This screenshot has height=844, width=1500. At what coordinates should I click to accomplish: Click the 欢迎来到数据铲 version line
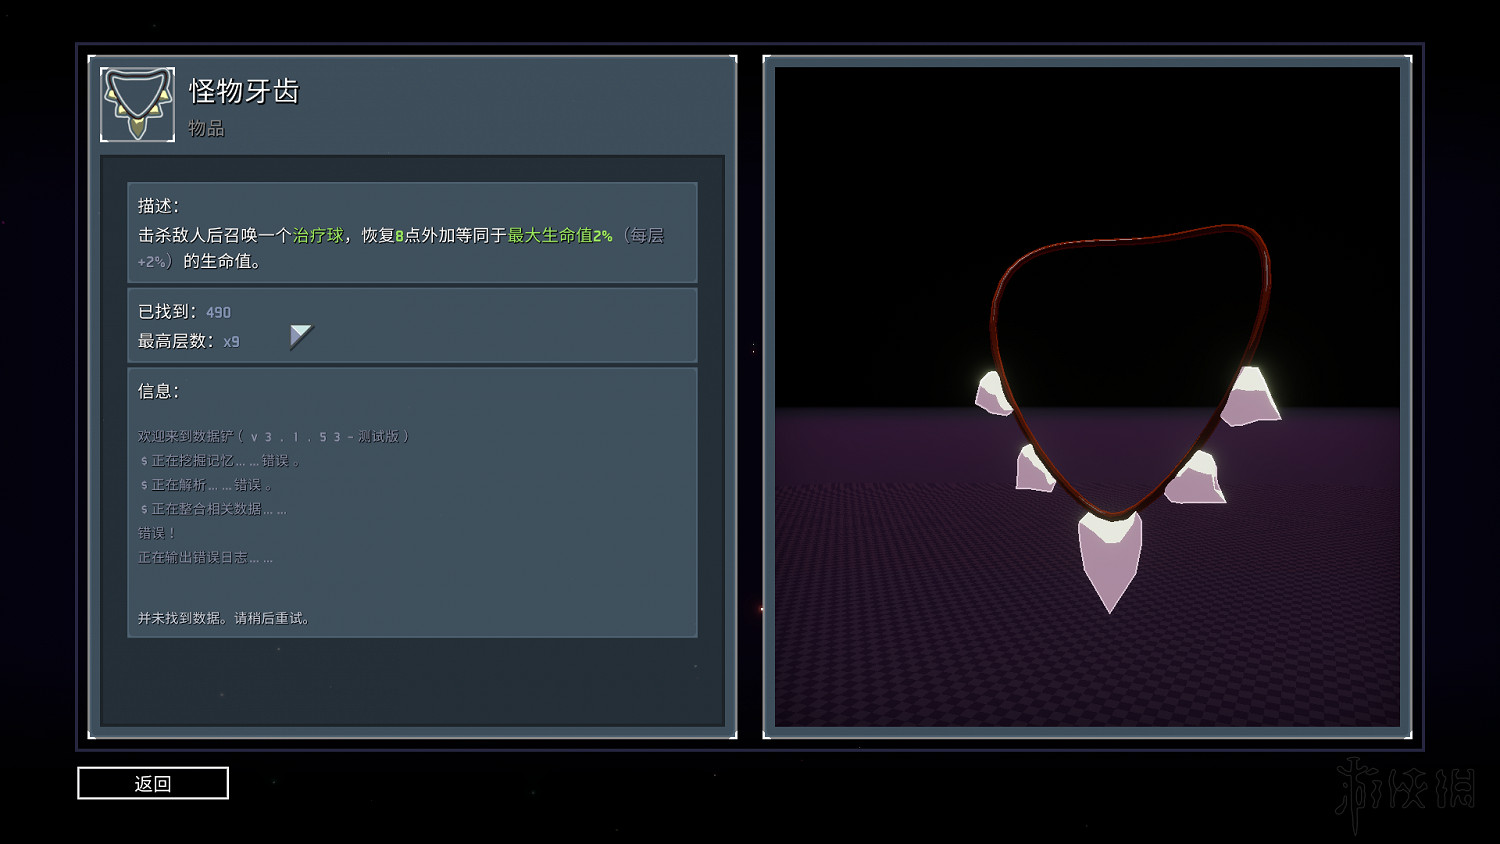point(273,437)
